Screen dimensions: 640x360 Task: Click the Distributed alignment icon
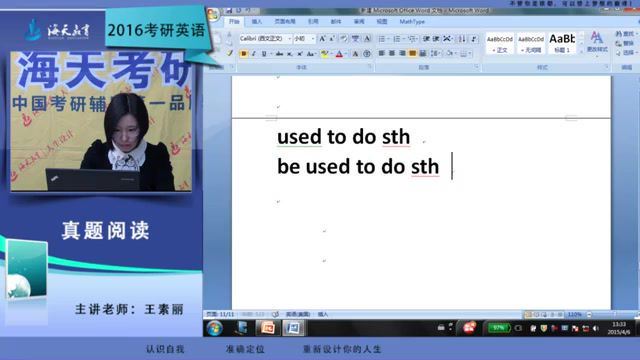point(423,53)
